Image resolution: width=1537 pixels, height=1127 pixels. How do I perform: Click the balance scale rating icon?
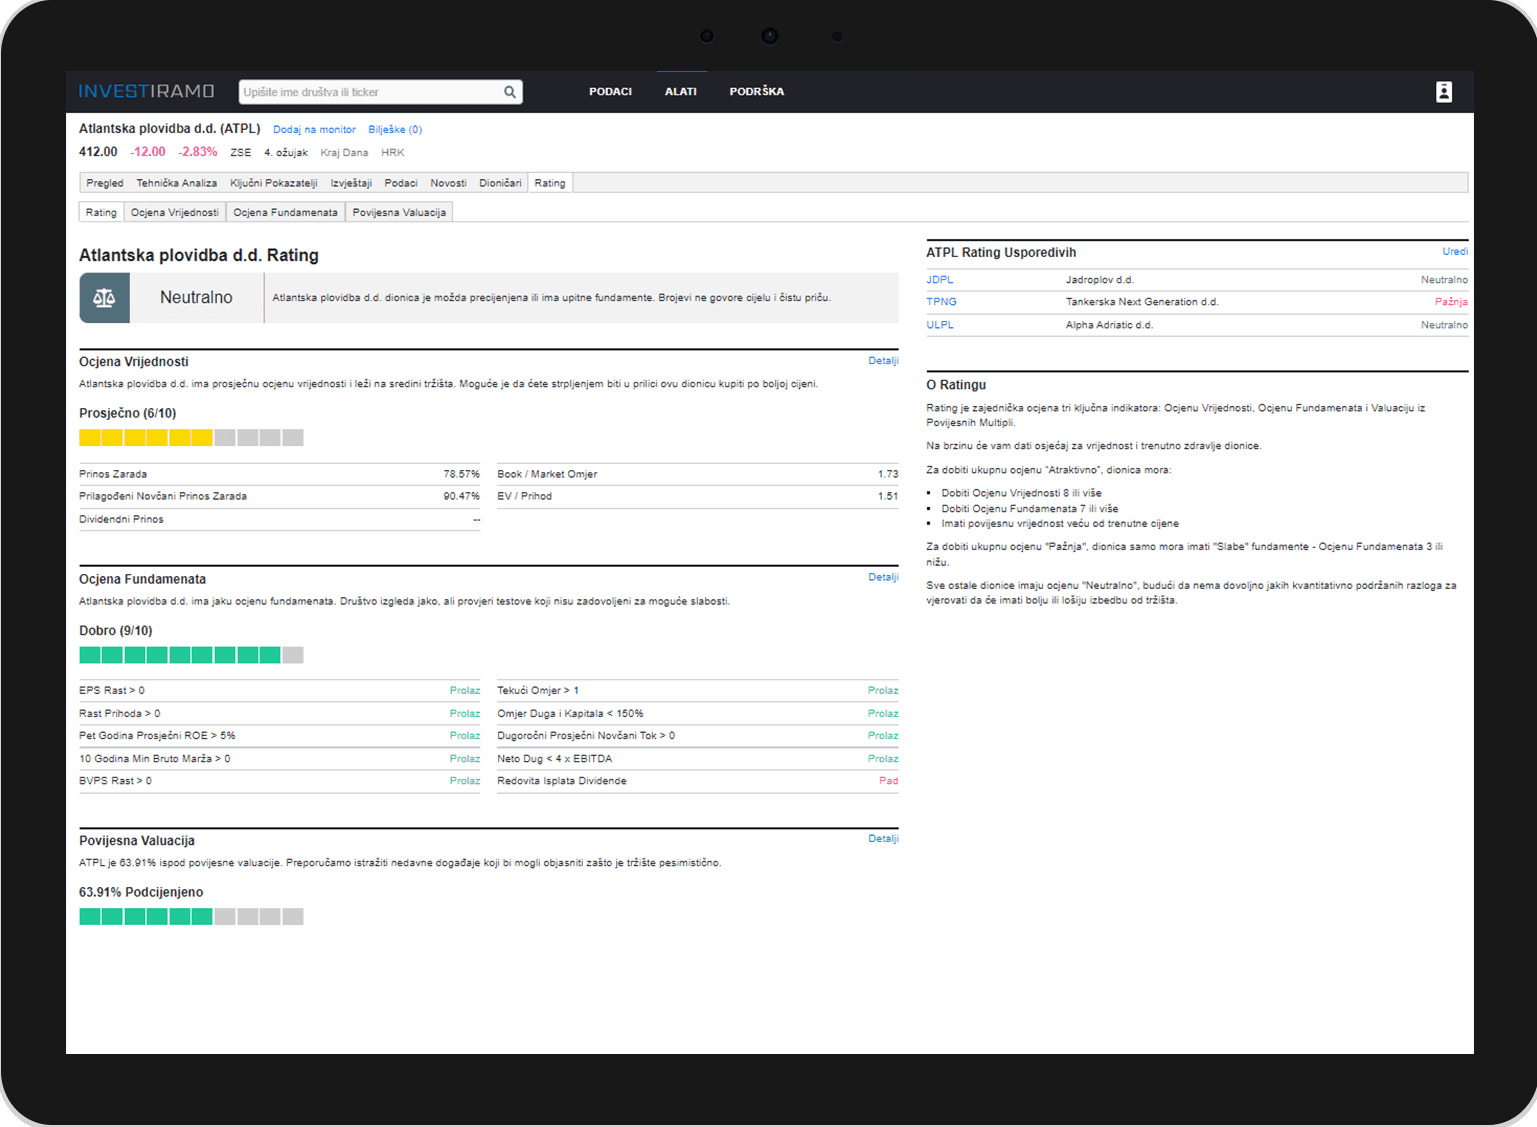pyautogui.click(x=104, y=298)
